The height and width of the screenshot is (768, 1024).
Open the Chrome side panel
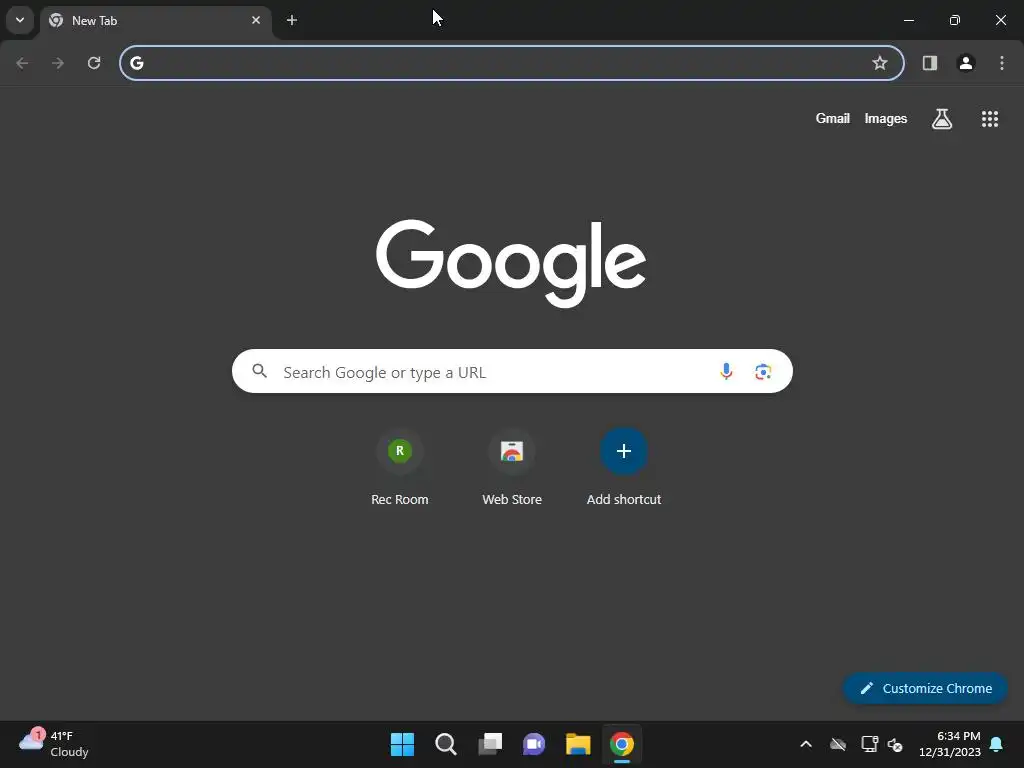(x=930, y=63)
